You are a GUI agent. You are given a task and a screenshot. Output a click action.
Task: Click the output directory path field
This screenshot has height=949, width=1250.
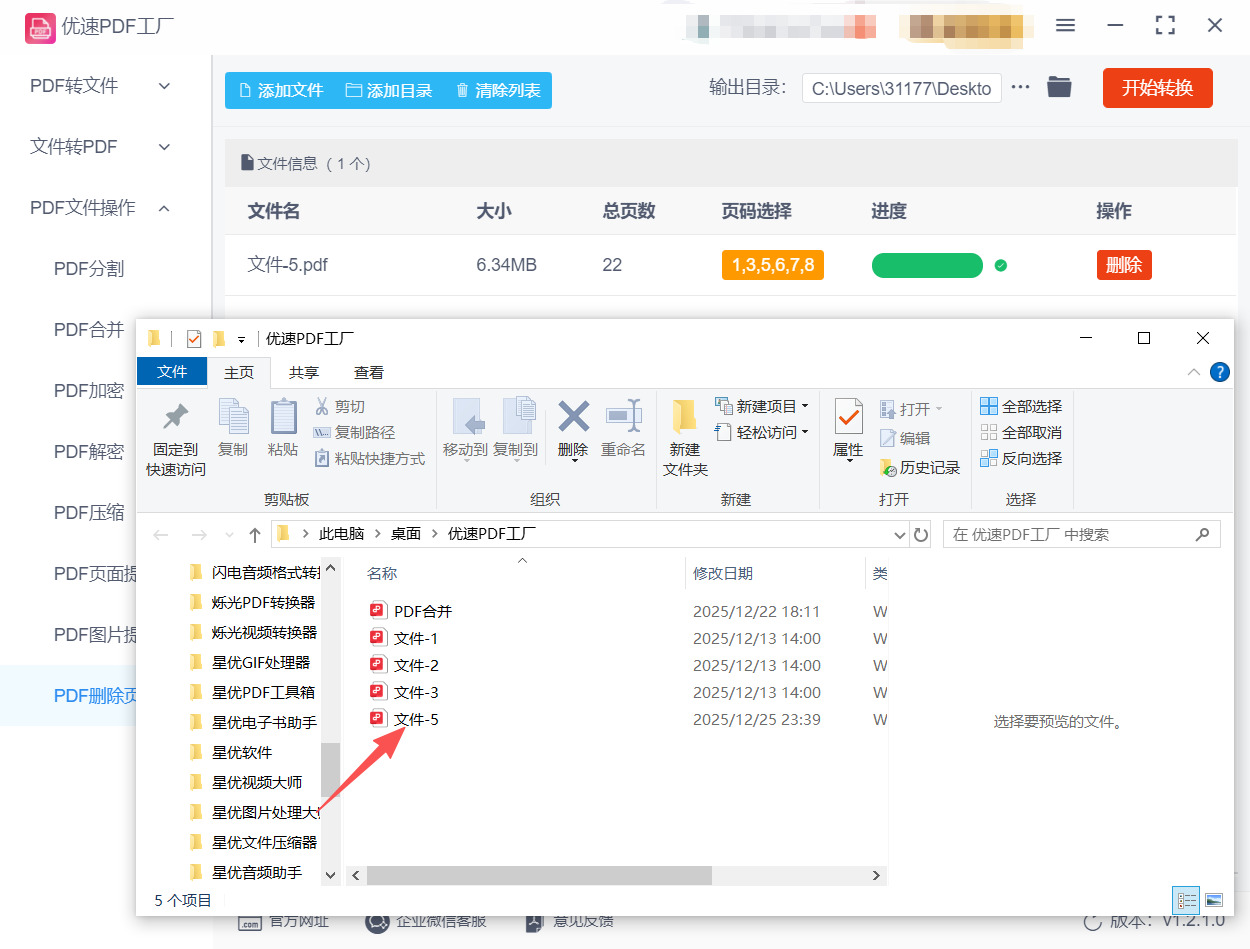coord(902,88)
